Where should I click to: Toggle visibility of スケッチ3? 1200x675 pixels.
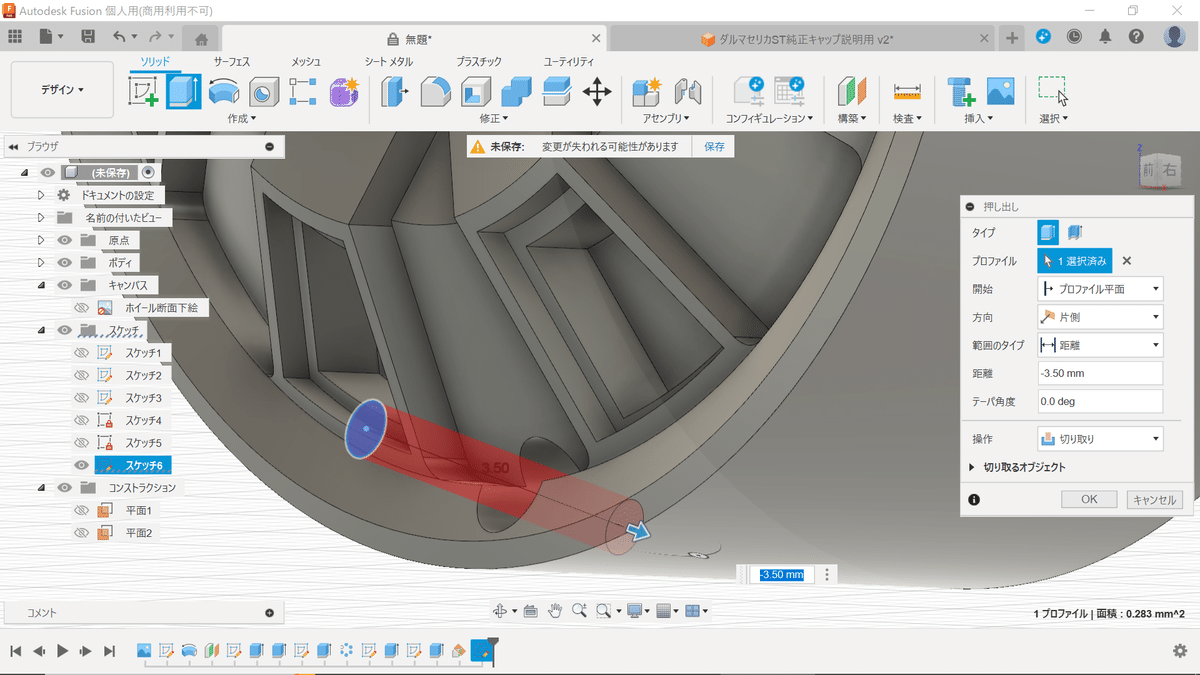point(82,398)
